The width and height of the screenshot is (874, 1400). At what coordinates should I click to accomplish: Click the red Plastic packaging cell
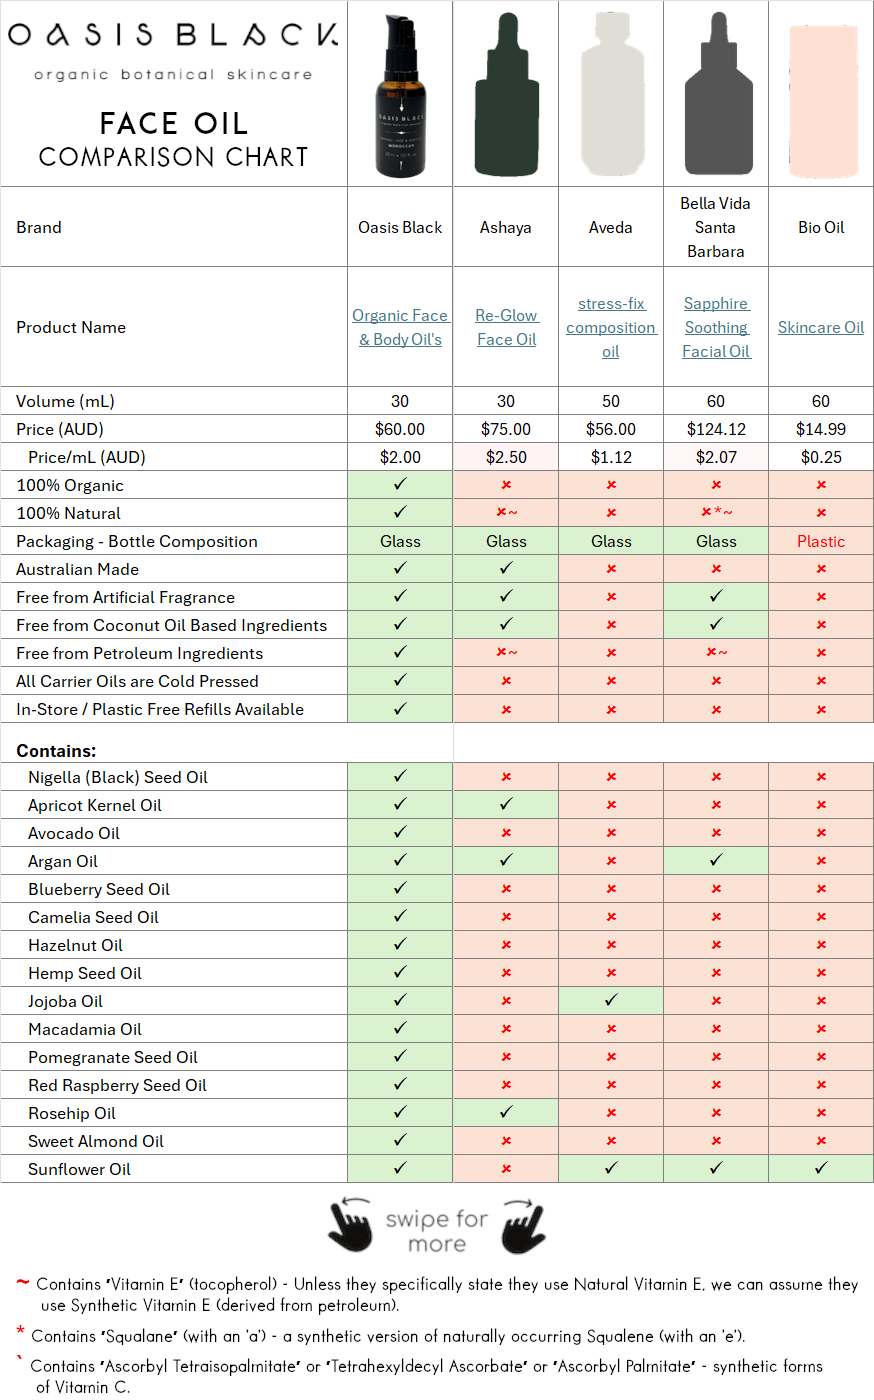click(821, 541)
